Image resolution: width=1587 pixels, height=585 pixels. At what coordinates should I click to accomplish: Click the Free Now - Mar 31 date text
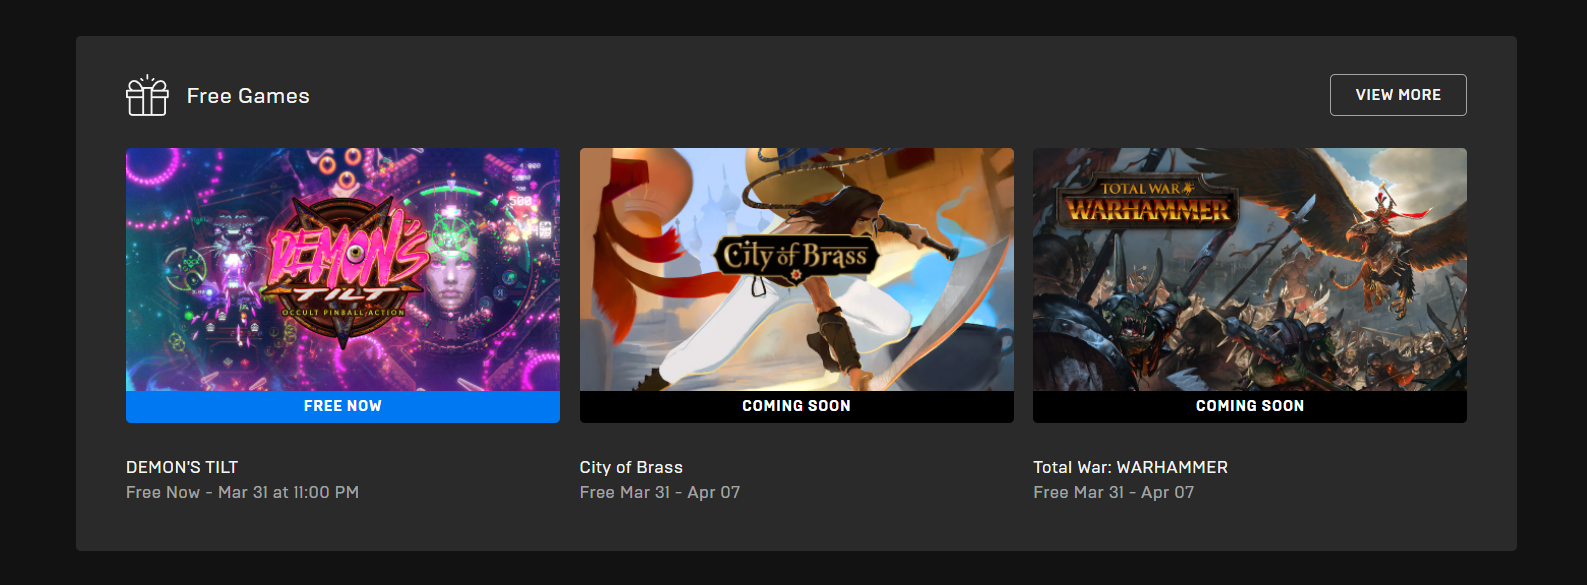pos(242,492)
